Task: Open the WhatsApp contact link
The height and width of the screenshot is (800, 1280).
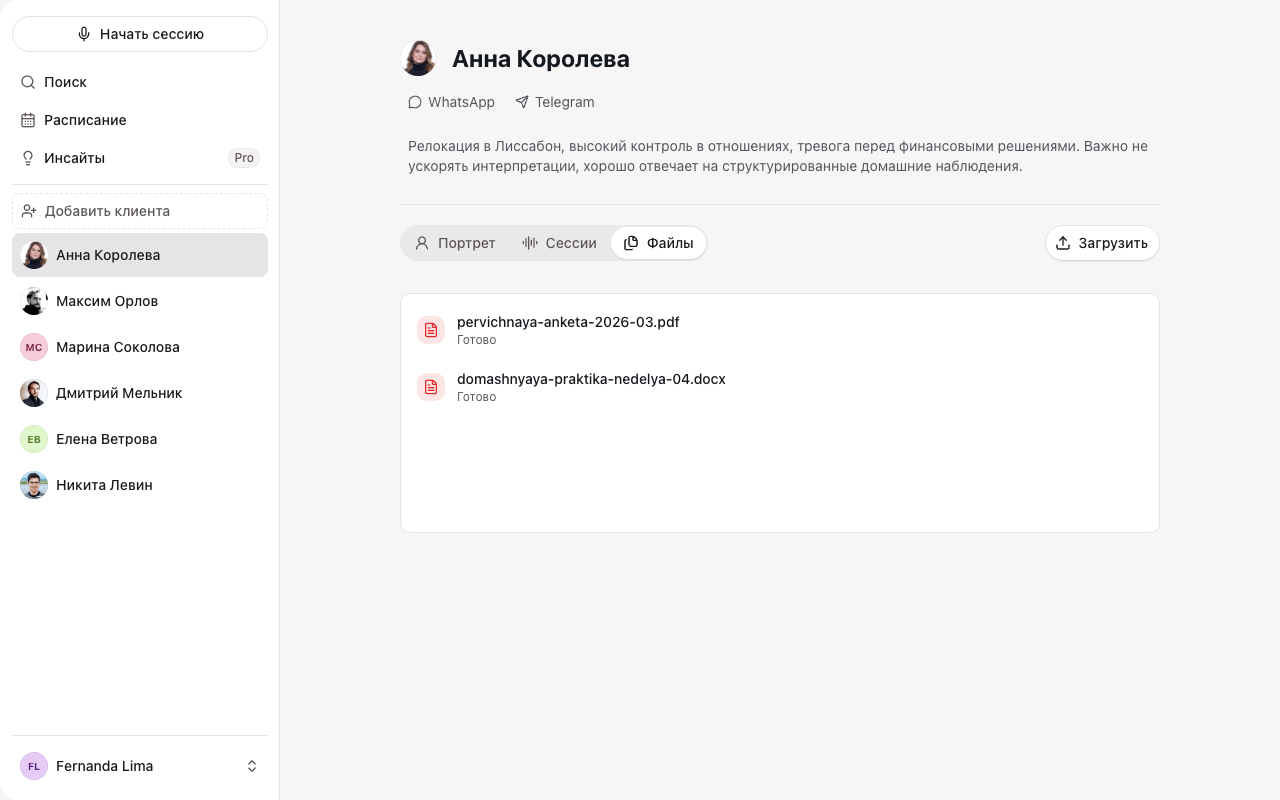Action: [451, 102]
